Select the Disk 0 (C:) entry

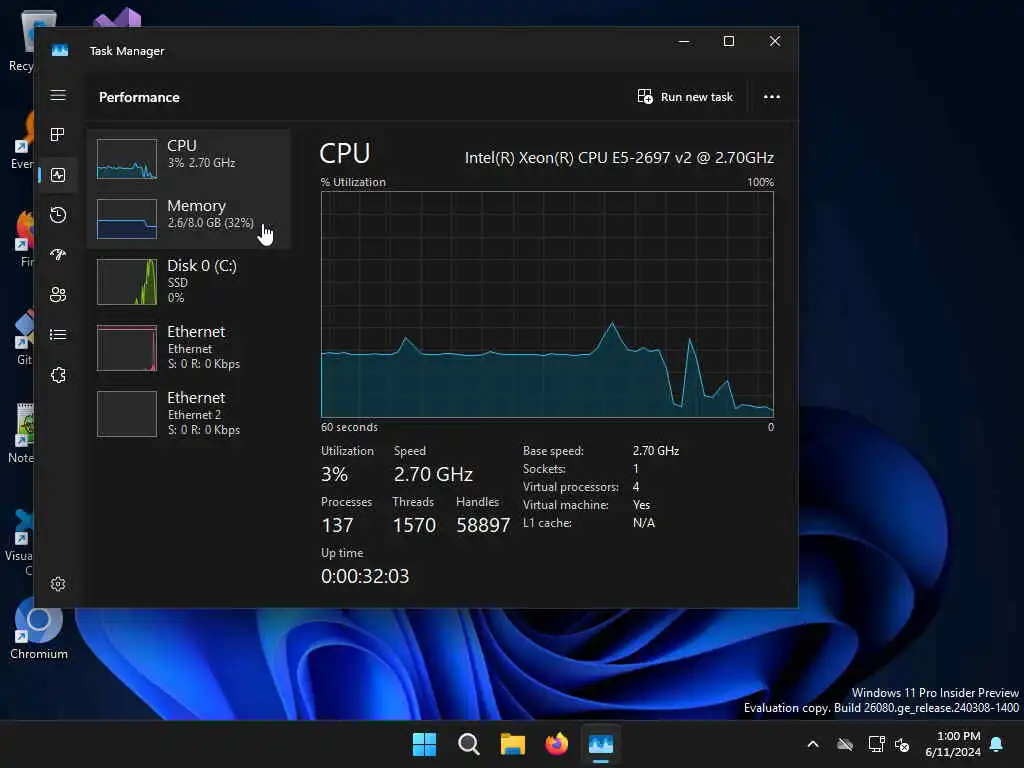point(189,281)
